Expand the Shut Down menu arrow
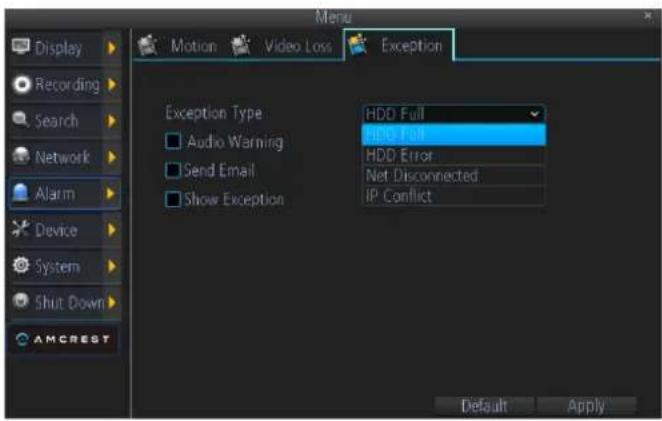The height and width of the screenshot is (421, 662). [111, 302]
